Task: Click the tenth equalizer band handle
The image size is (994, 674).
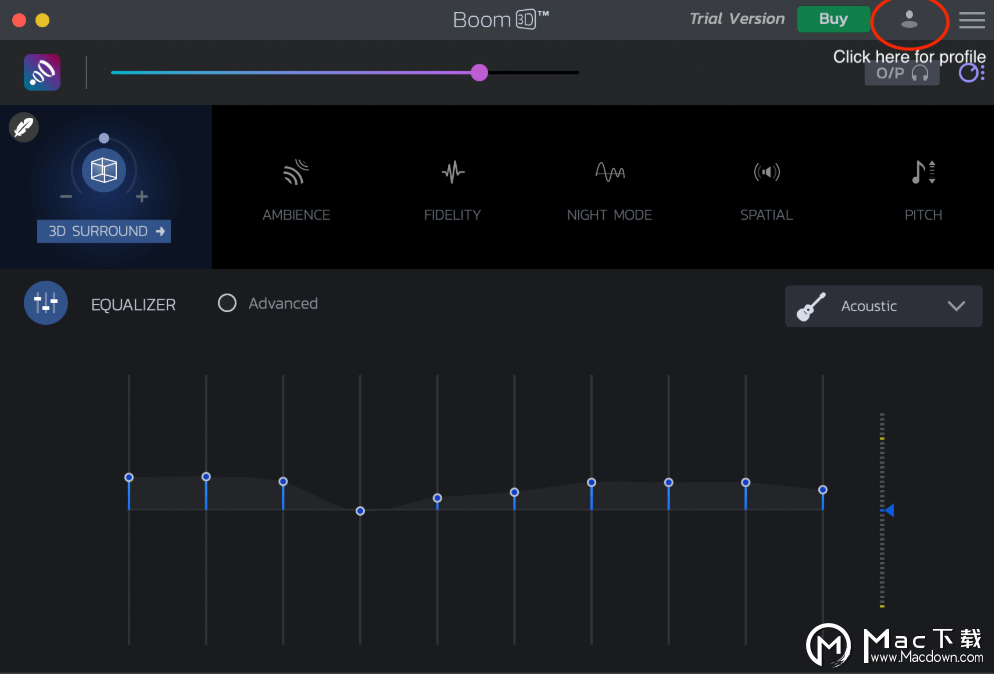Action: pos(823,490)
